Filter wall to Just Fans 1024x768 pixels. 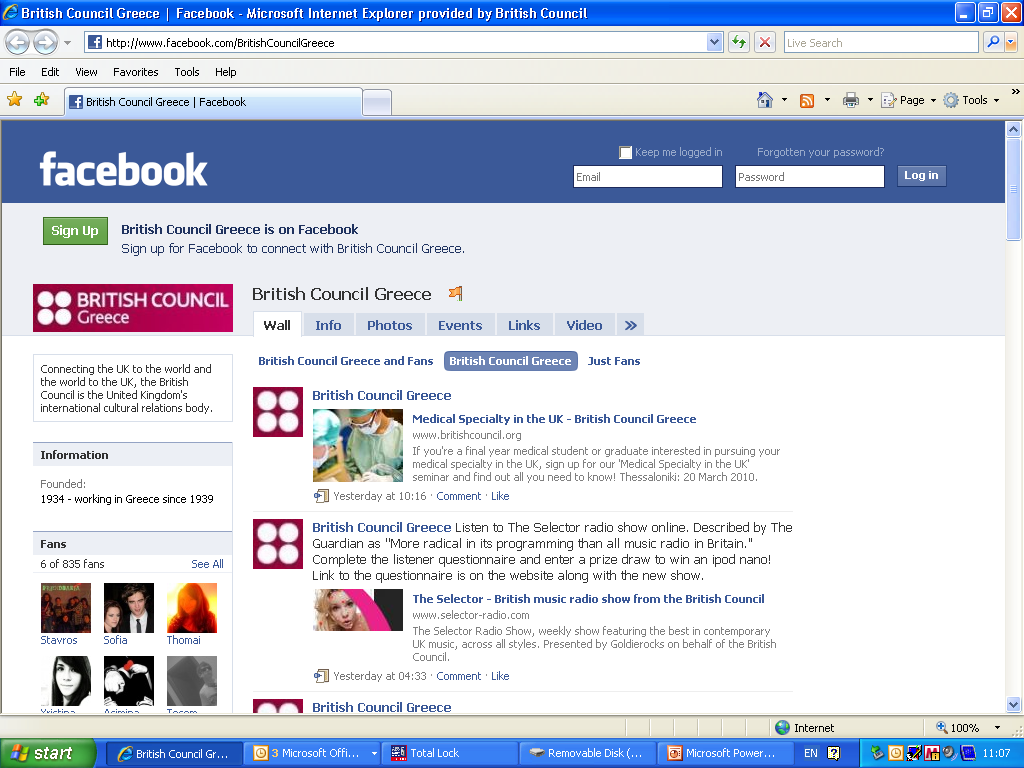pos(614,361)
